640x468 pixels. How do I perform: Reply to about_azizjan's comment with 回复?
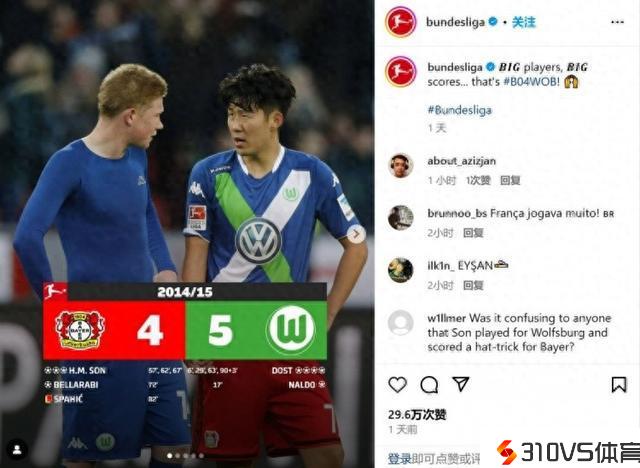point(510,180)
